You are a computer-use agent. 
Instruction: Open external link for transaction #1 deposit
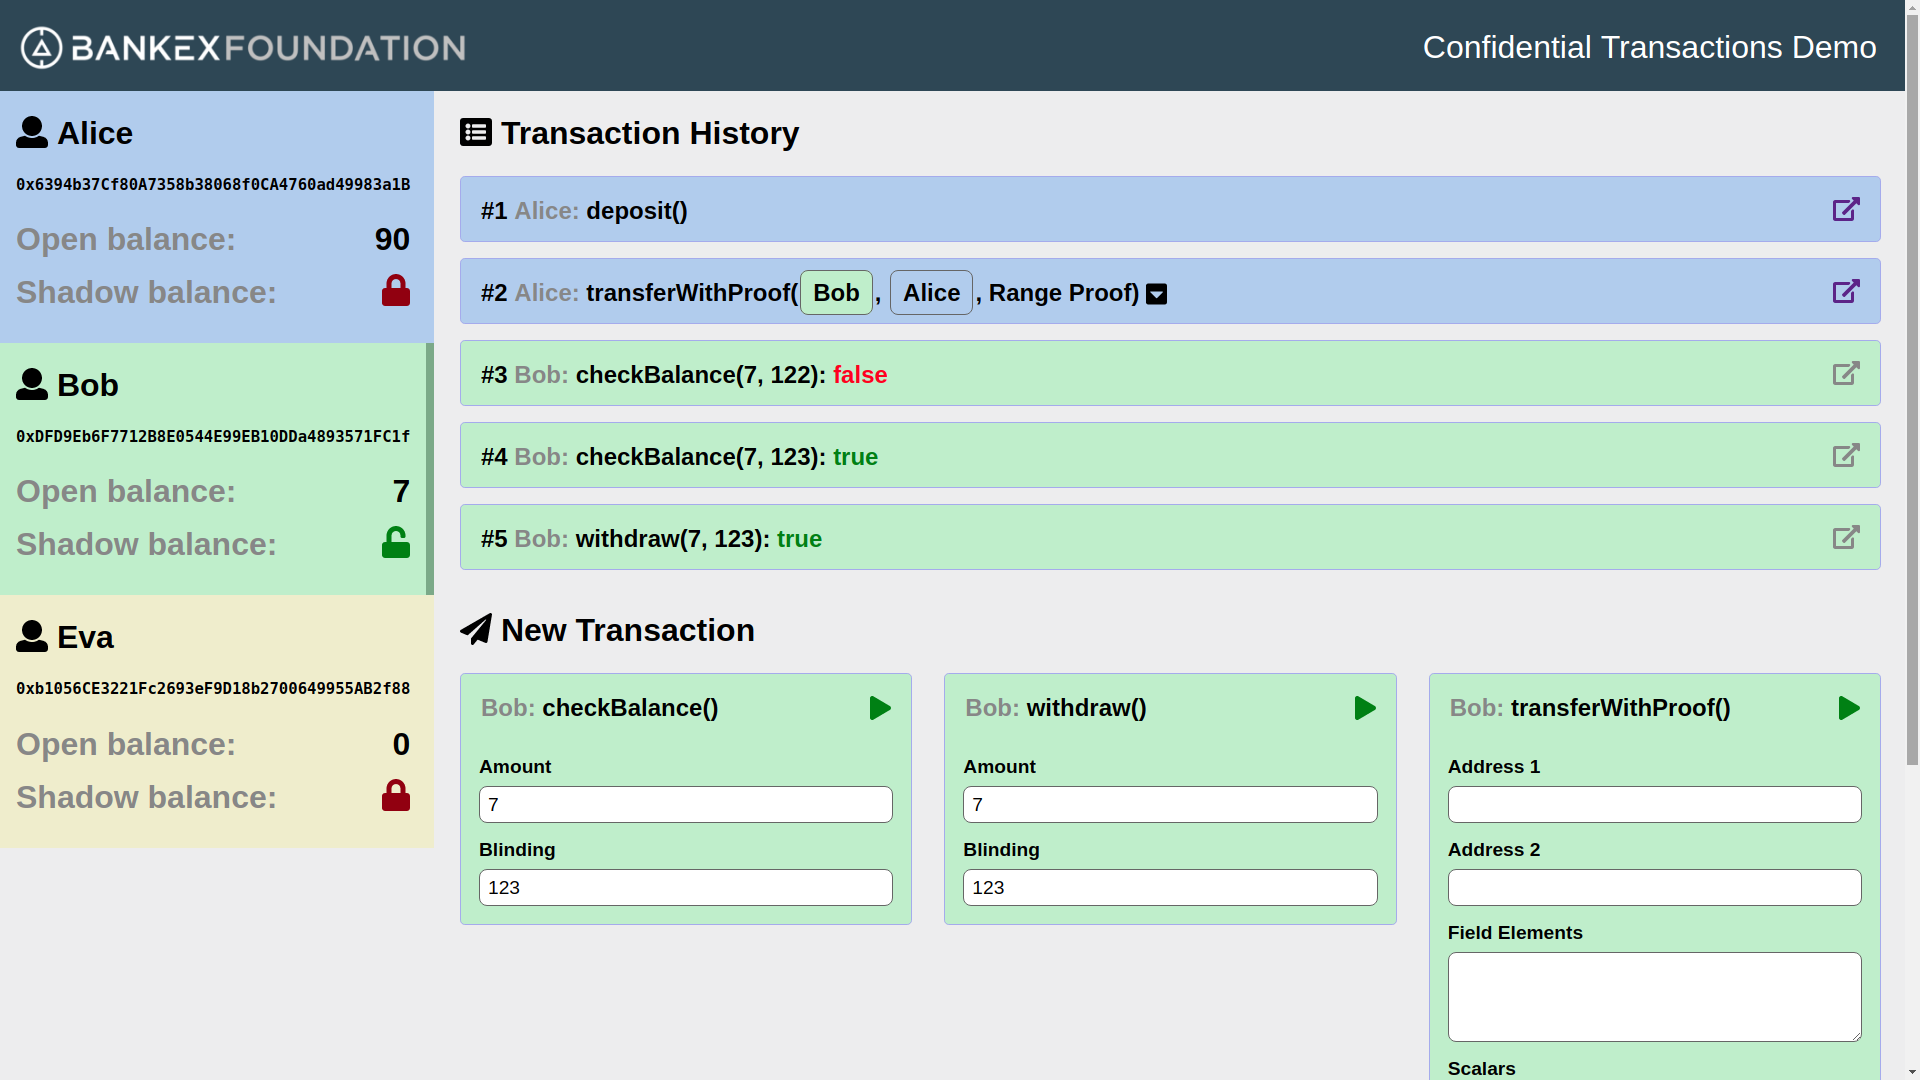(x=1846, y=209)
